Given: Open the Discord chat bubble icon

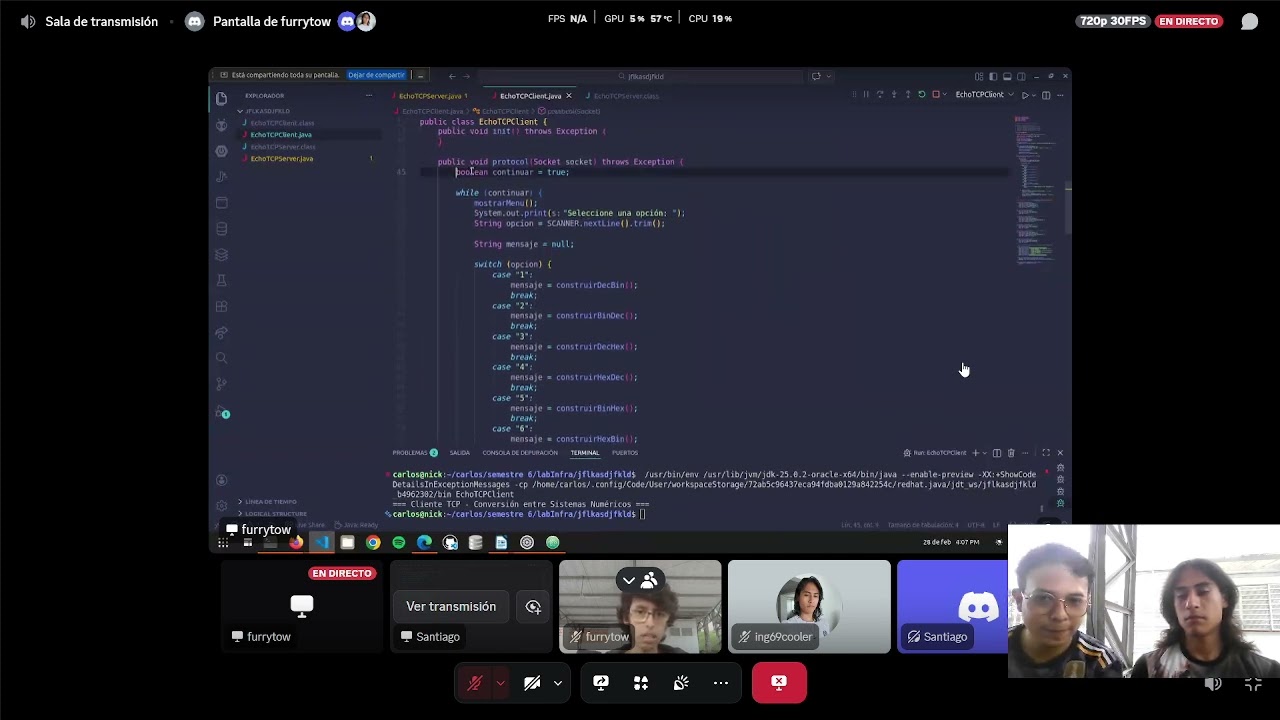Looking at the screenshot, I should click(1249, 21).
